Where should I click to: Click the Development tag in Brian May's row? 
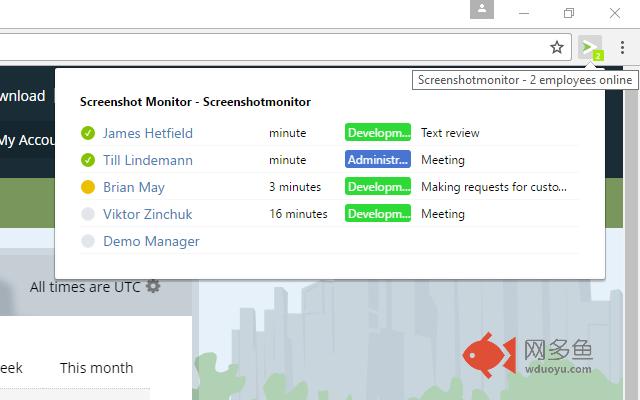[x=378, y=187]
